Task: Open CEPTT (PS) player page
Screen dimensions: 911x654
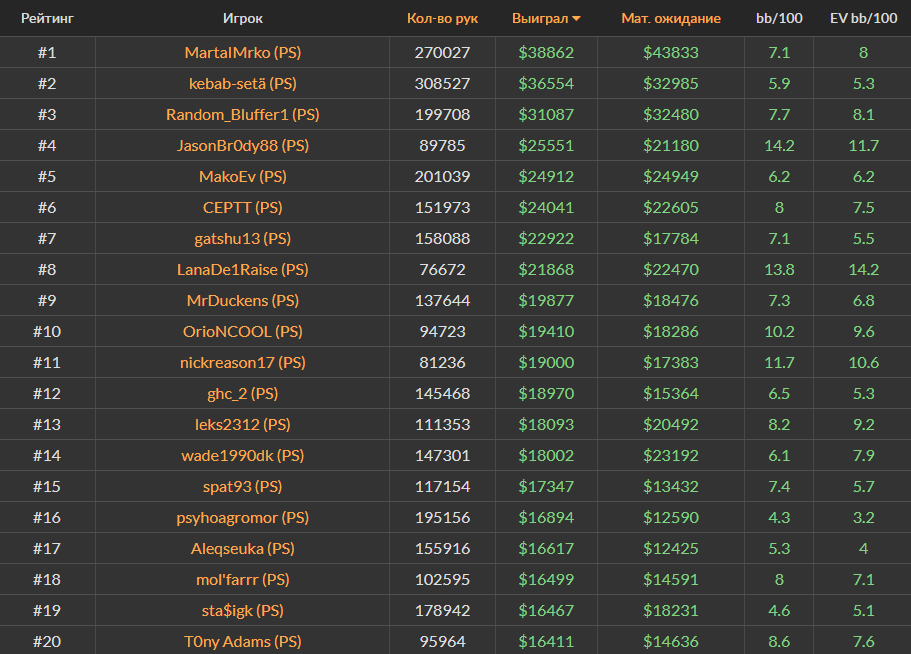Action: tap(243, 207)
